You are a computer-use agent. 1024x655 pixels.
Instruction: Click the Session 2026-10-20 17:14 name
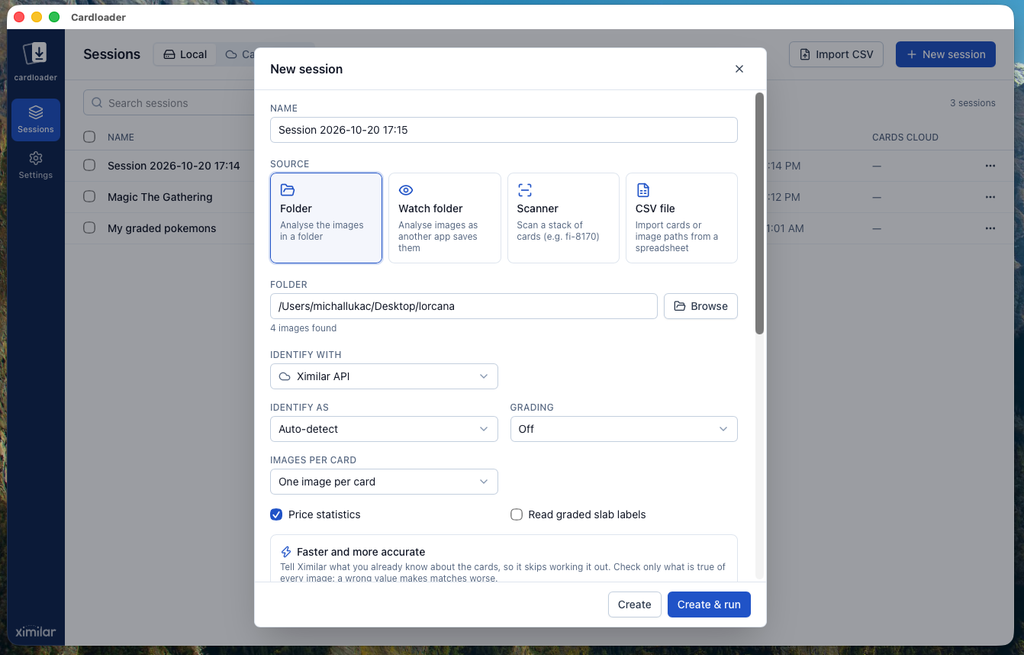pyautogui.click(x=174, y=166)
